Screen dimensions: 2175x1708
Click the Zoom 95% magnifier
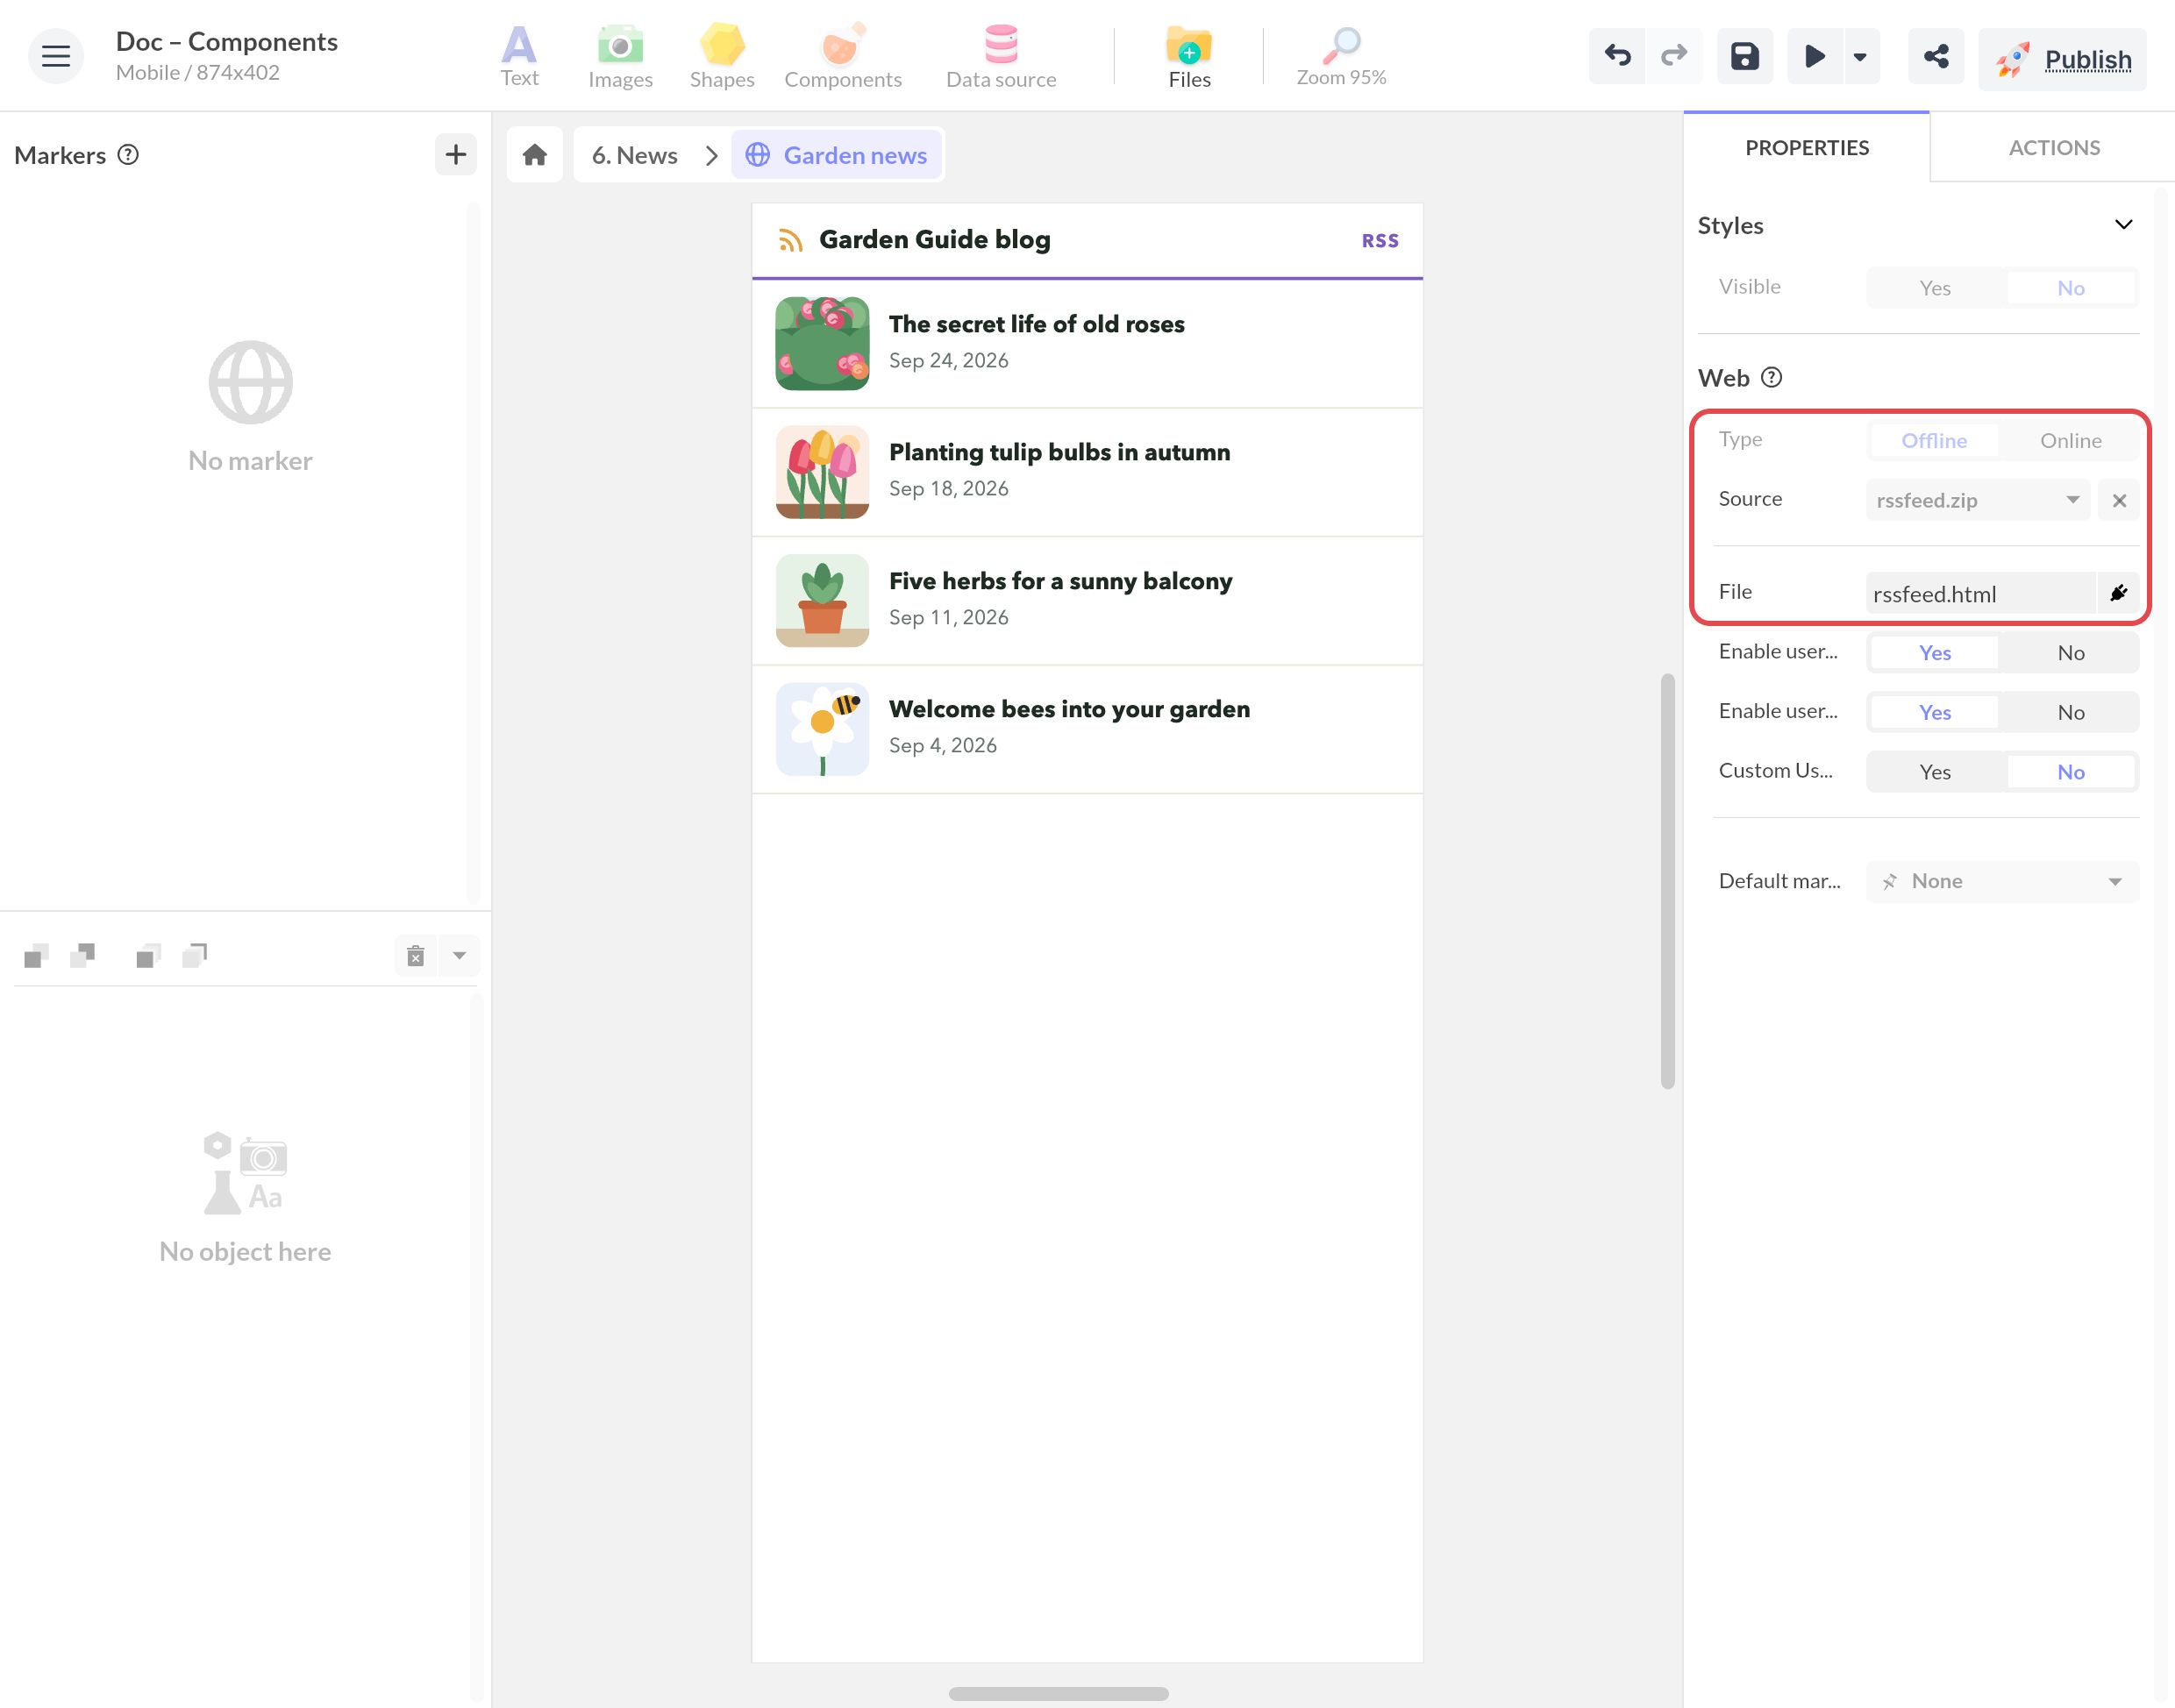[1341, 56]
